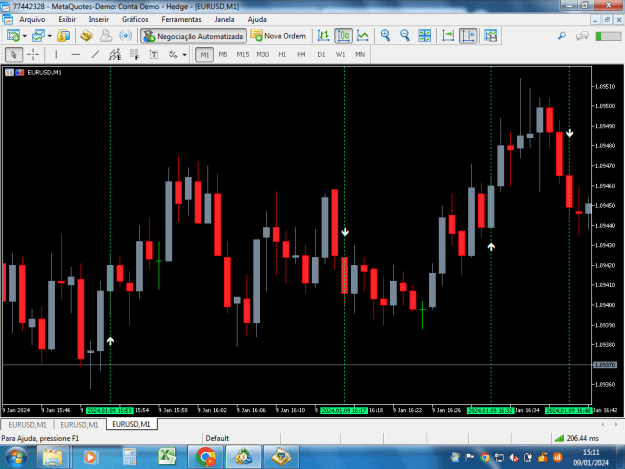Open the search magnifier icon

click(562, 36)
